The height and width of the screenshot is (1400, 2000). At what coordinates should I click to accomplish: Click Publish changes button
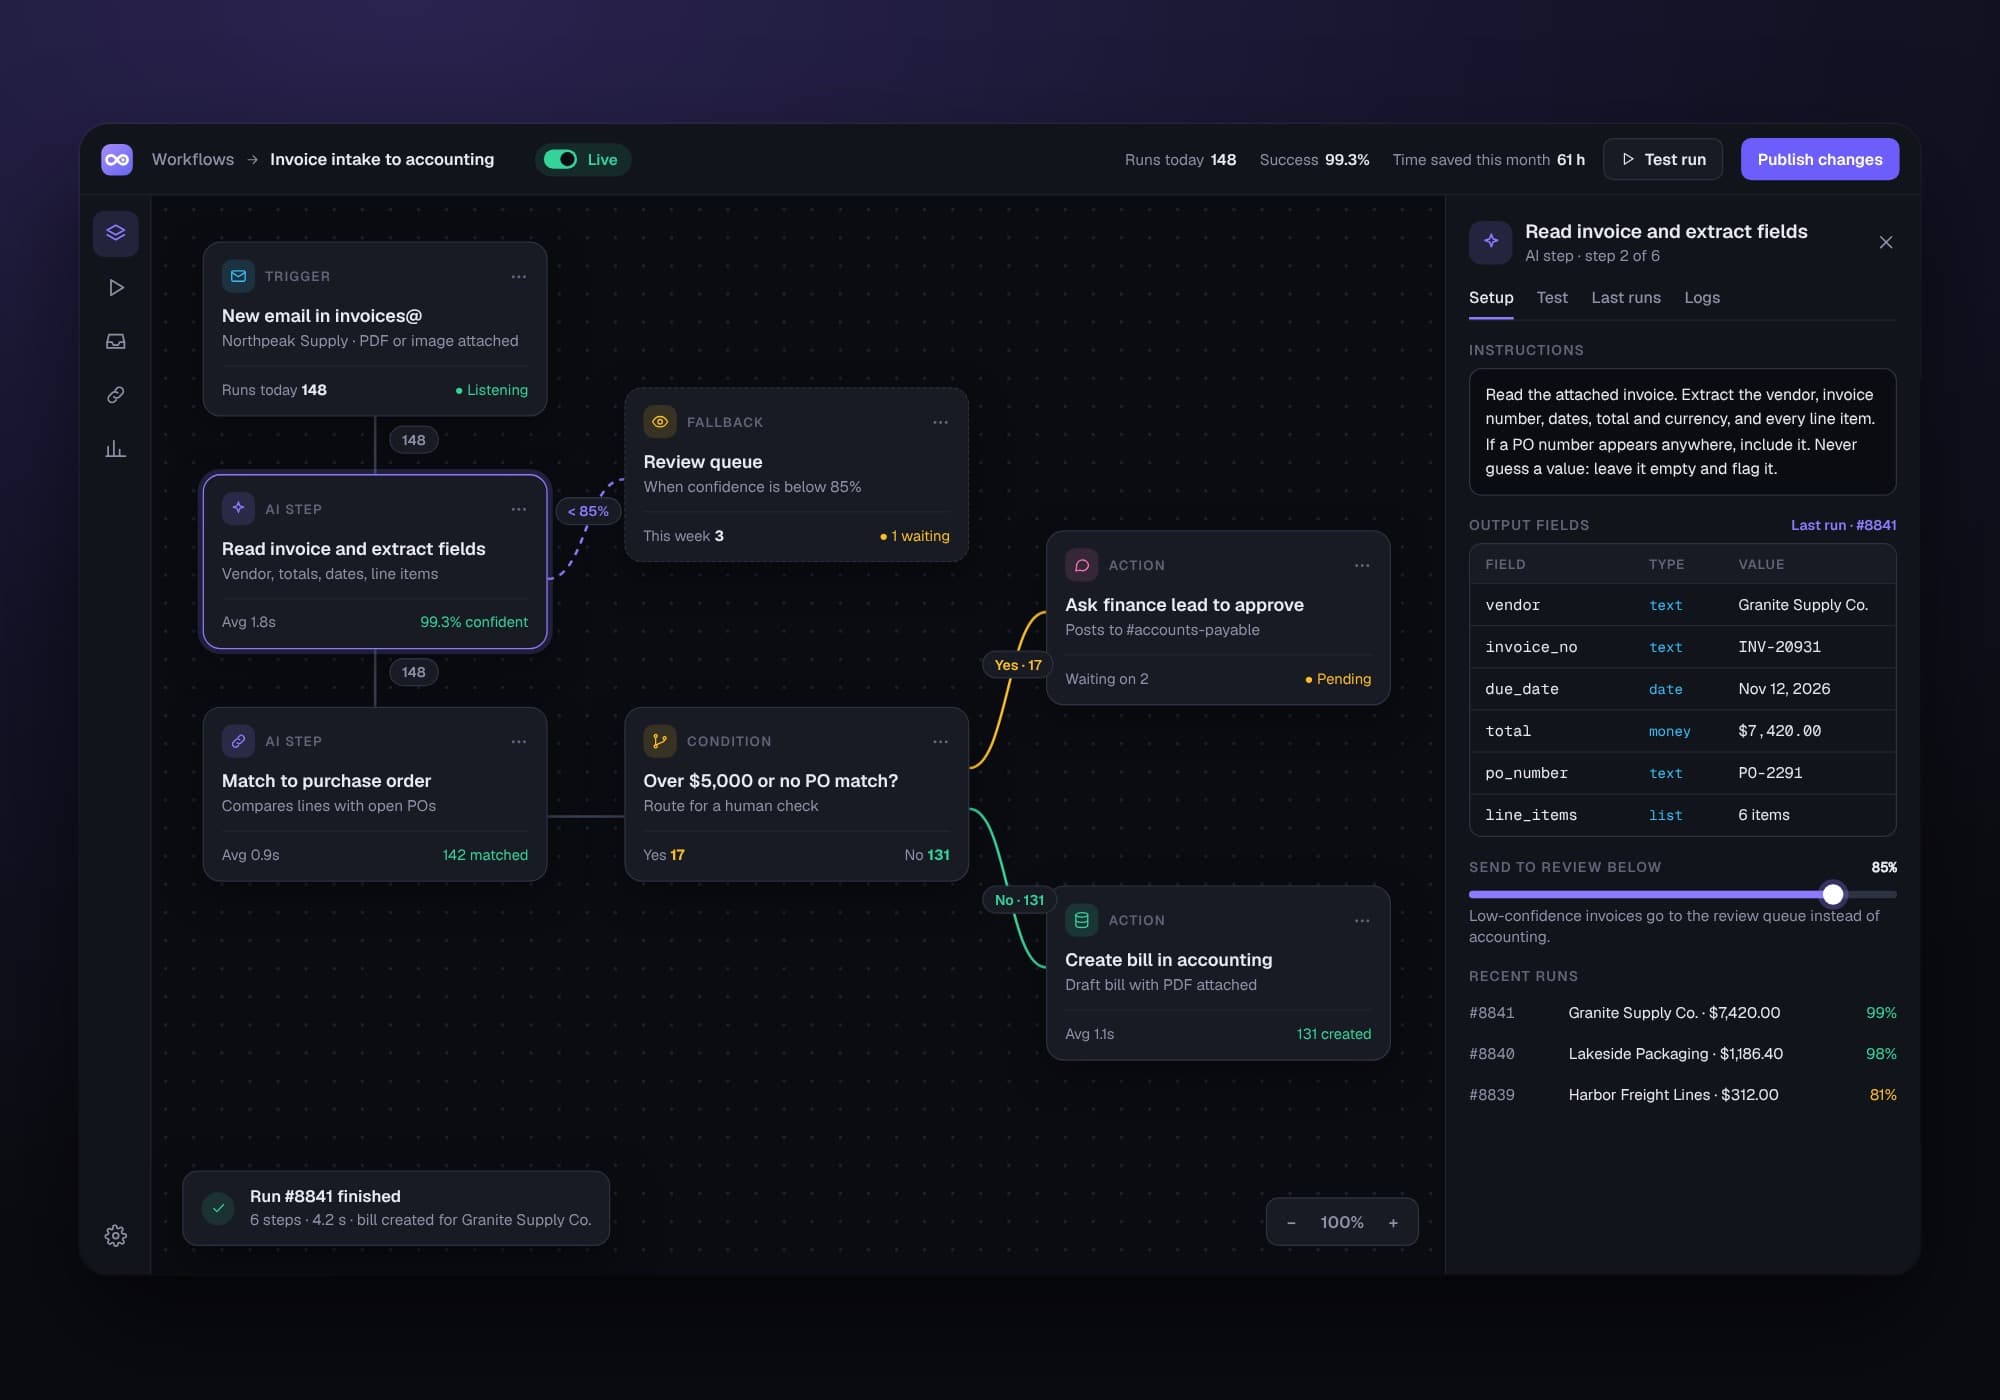(x=1820, y=160)
